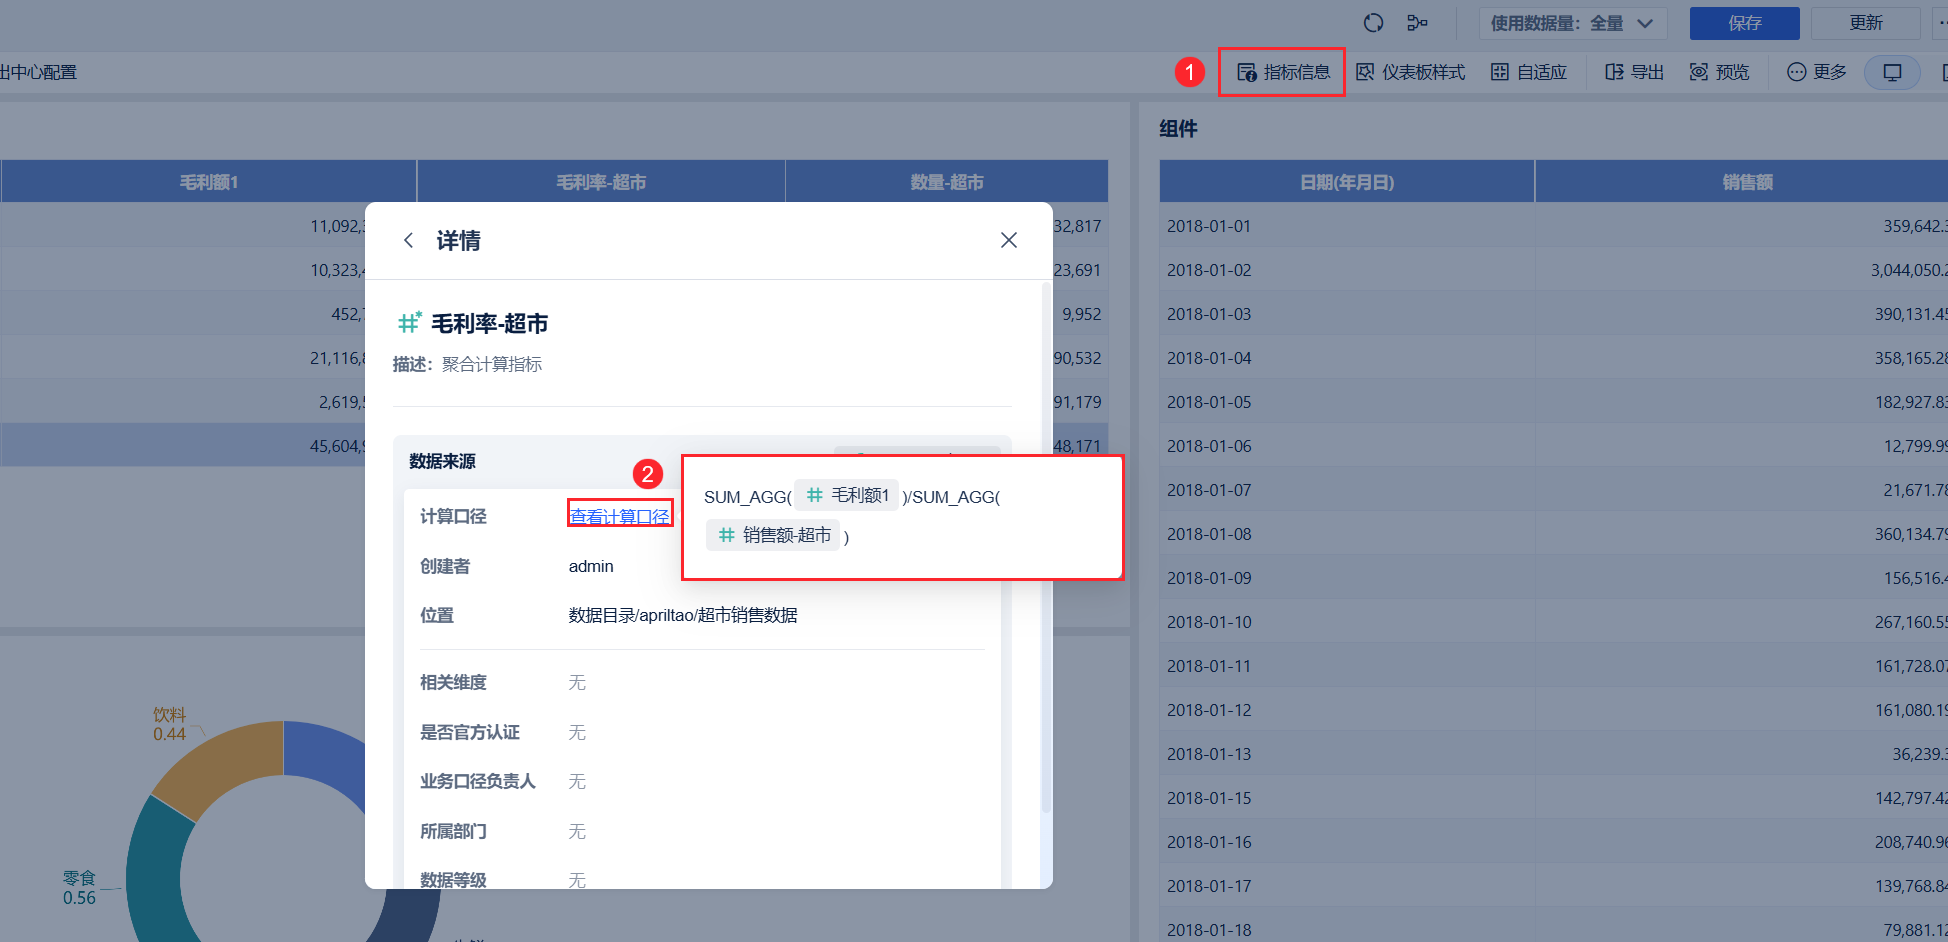The width and height of the screenshot is (1948, 942).
Task: Click the 组件 panel title
Action: 1178,129
